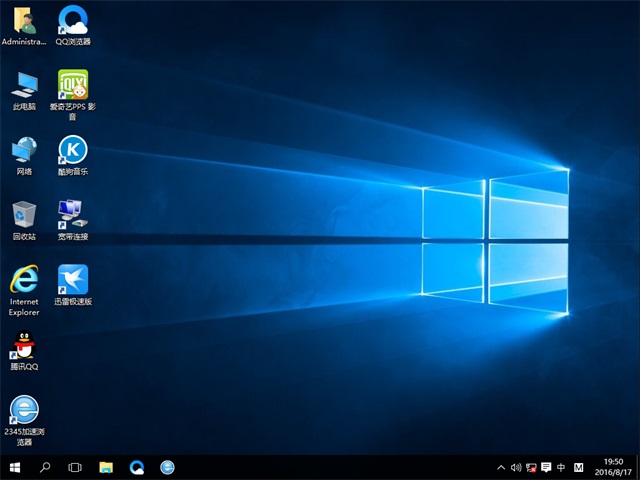Open the volume speaker control

(x=516, y=467)
